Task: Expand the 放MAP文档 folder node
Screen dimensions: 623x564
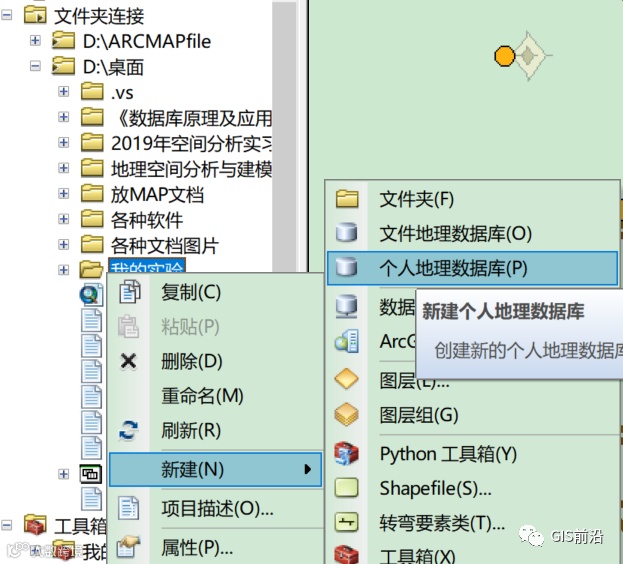Action: [x=64, y=193]
